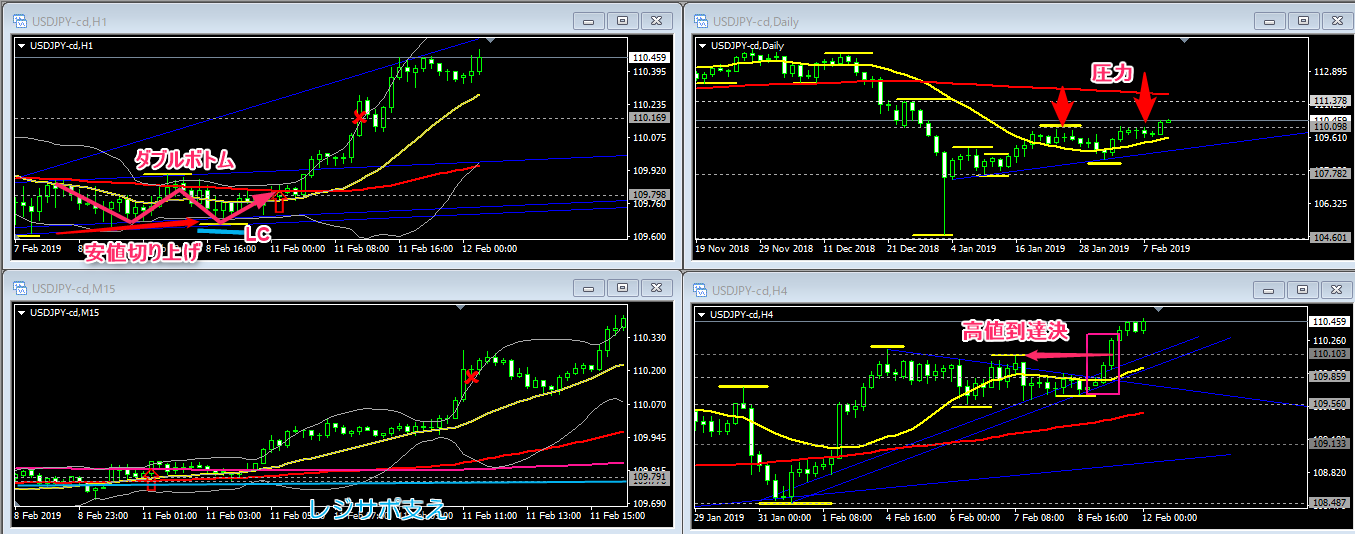Click price label 112.895 on Daily price axis
Viewport: 1355px width, 534px height.
click(x=1330, y=72)
